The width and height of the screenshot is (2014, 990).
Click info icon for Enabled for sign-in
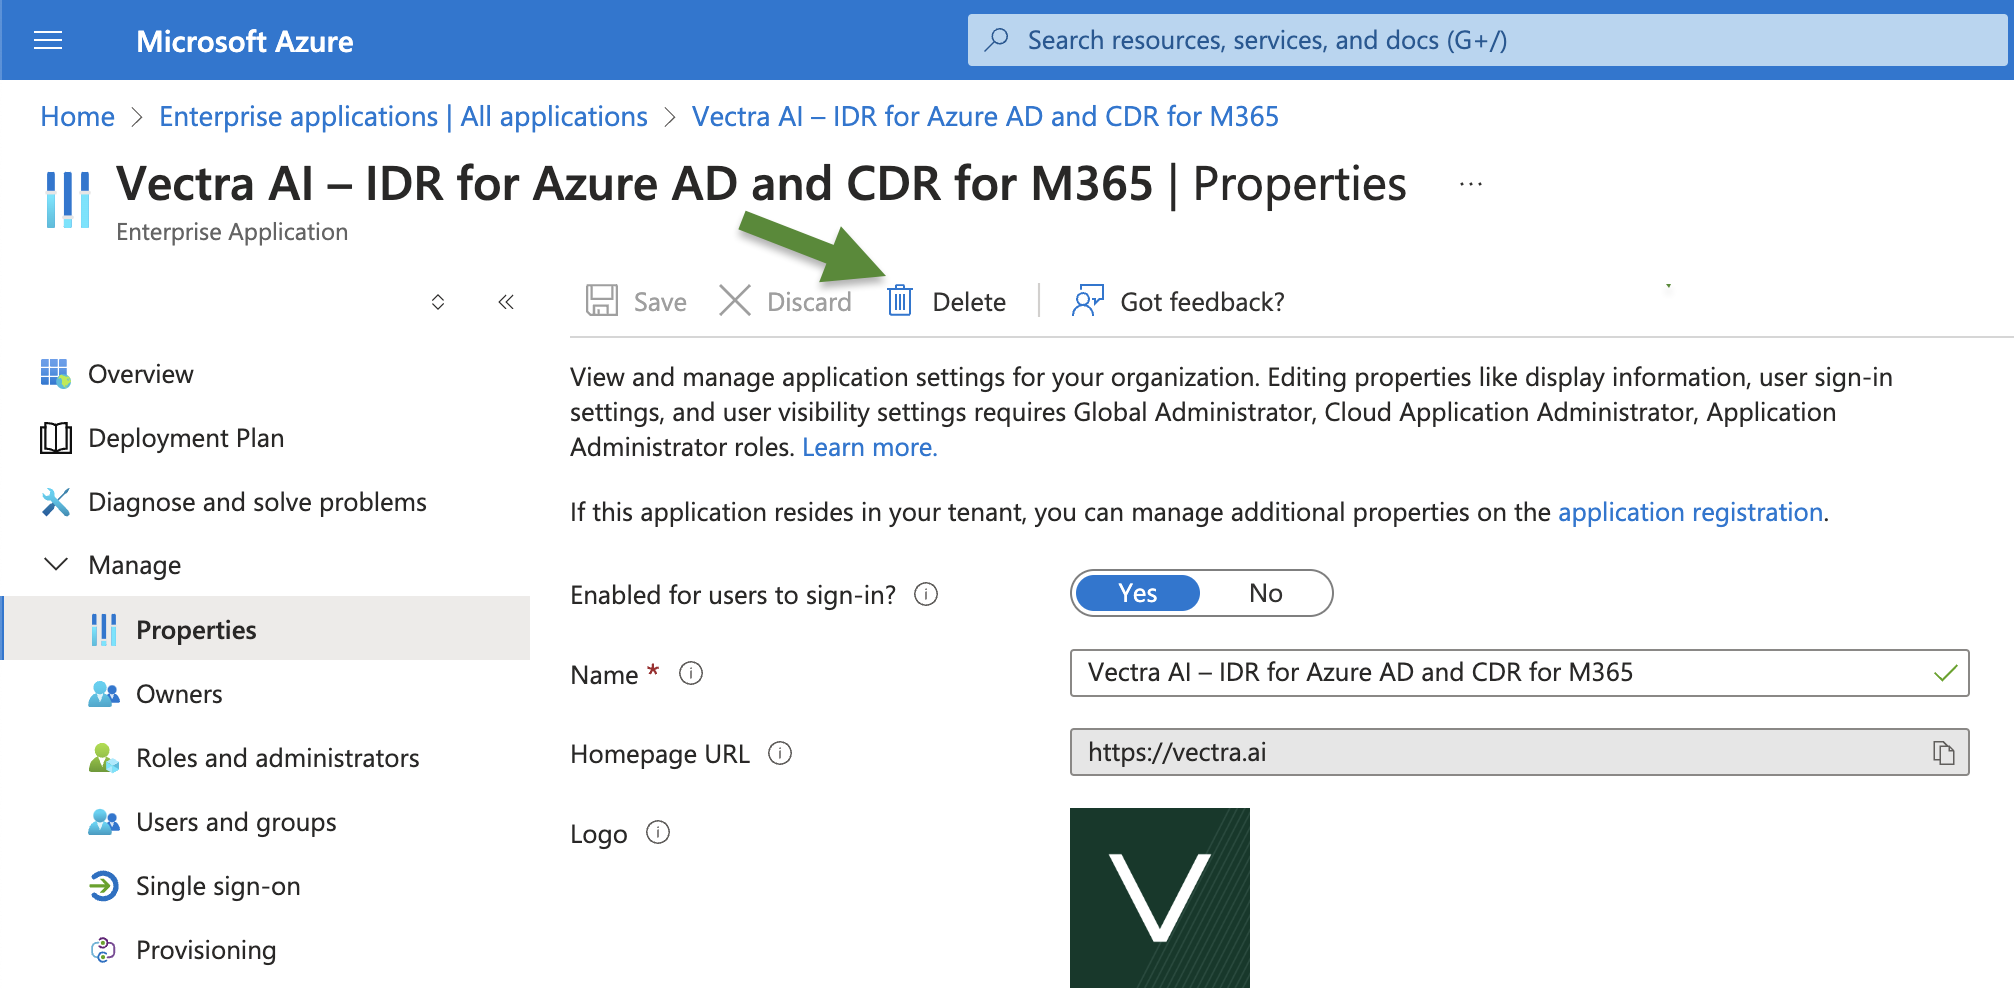pos(926,595)
